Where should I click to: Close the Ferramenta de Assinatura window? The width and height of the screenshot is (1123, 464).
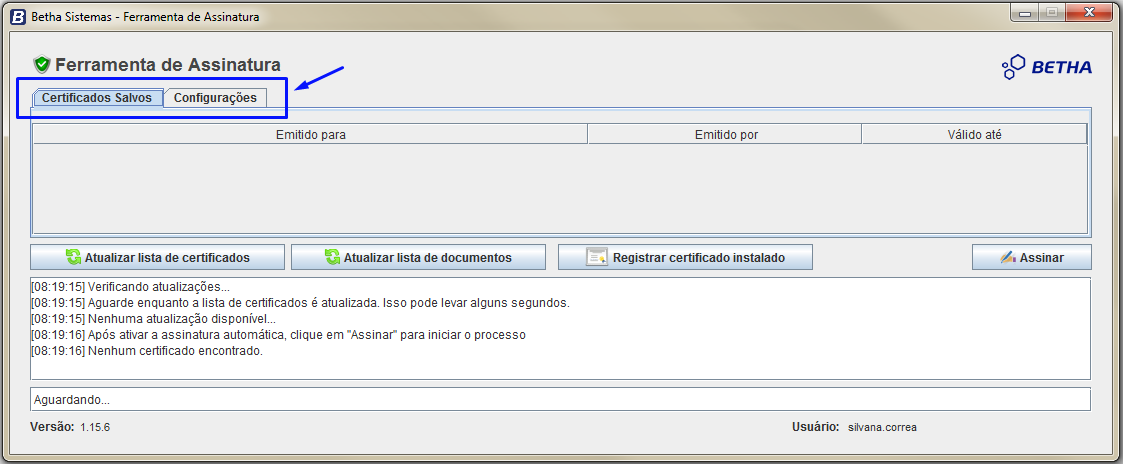point(1089,12)
